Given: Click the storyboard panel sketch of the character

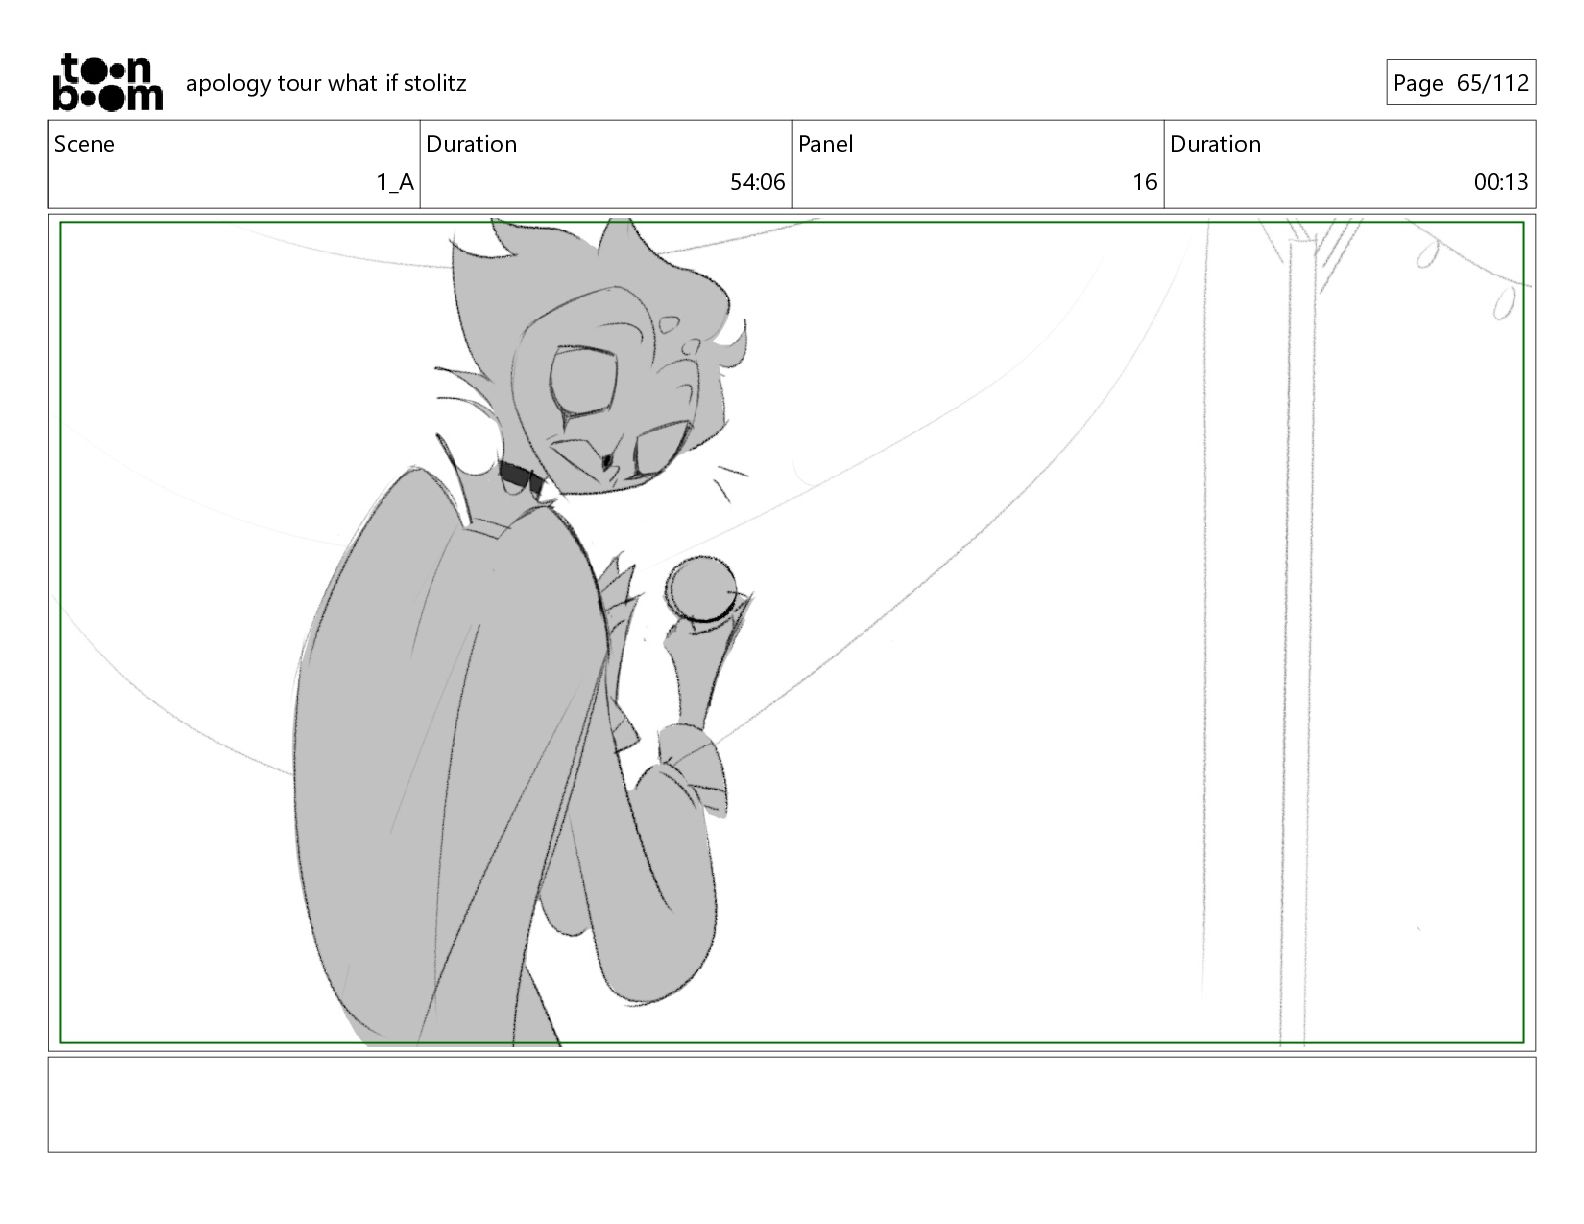Looking at the screenshot, I should pos(792,632).
